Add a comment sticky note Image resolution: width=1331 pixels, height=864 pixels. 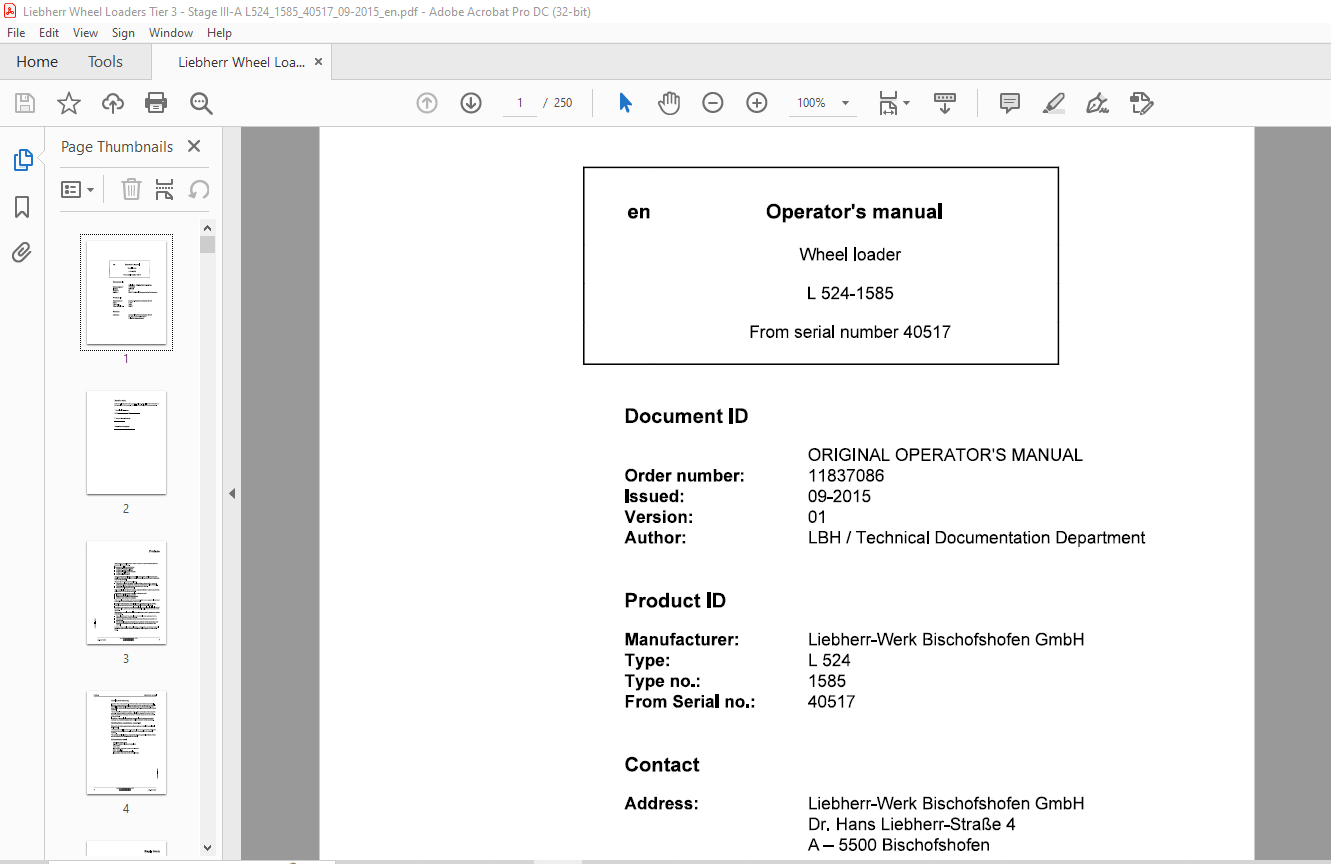coord(1010,103)
